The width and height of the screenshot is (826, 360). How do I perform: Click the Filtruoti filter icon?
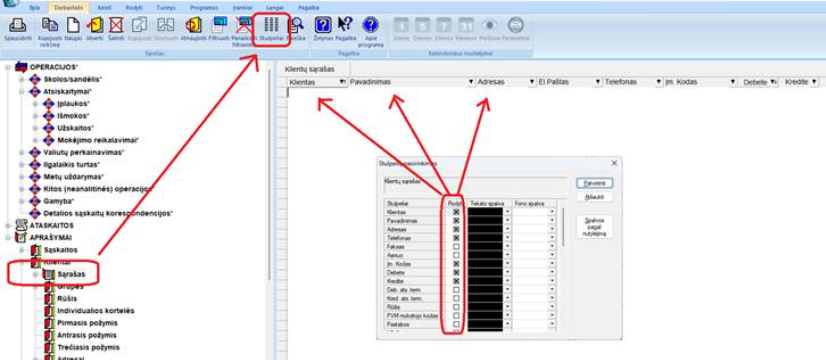[x=219, y=25]
